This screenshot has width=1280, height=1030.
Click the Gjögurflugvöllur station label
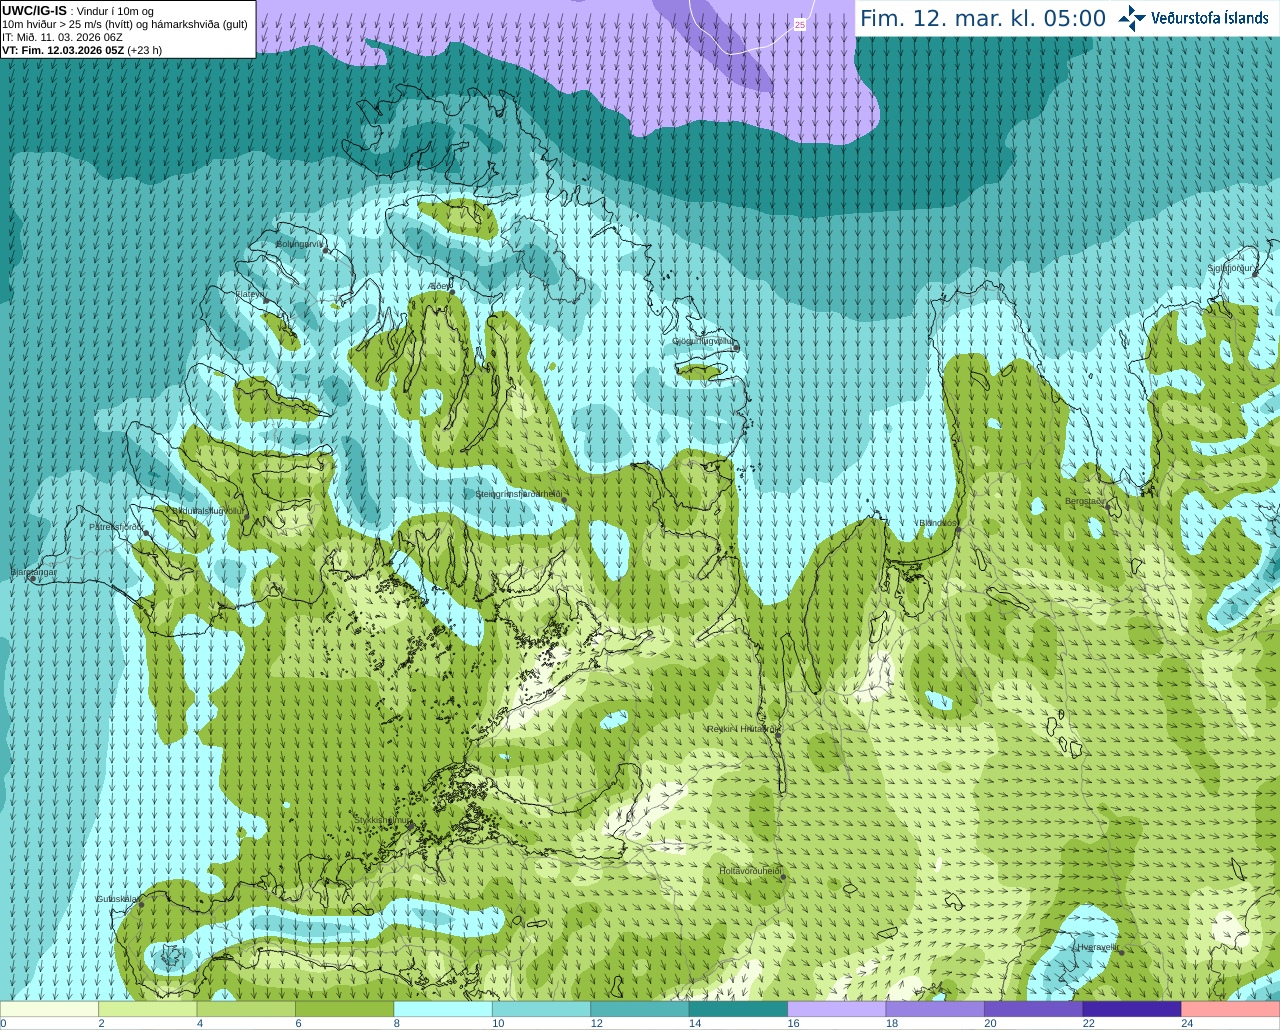click(704, 341)
